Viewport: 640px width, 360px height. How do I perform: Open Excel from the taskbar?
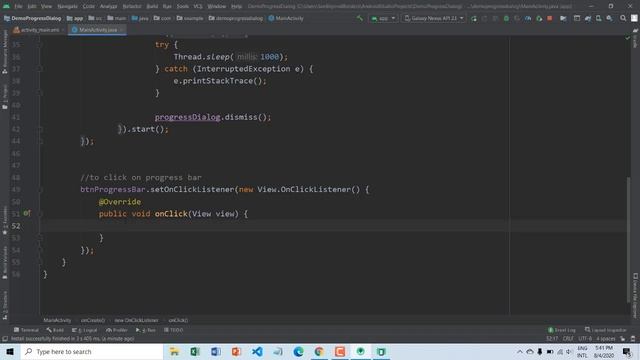pos(195,351)
